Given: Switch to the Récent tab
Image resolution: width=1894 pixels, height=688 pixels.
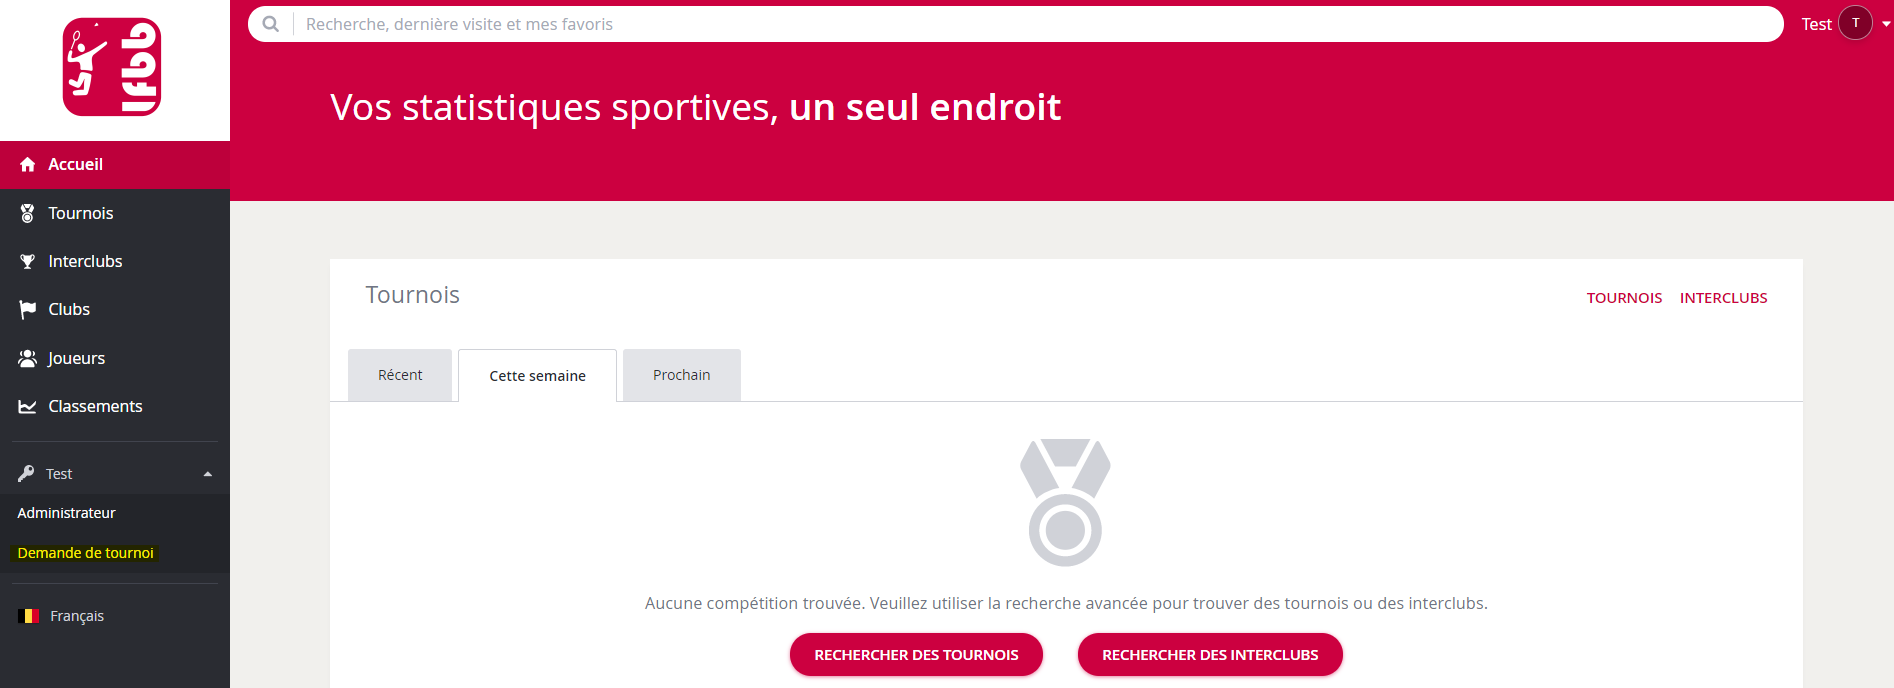Looking at the screenshot, I should [400, 375].
